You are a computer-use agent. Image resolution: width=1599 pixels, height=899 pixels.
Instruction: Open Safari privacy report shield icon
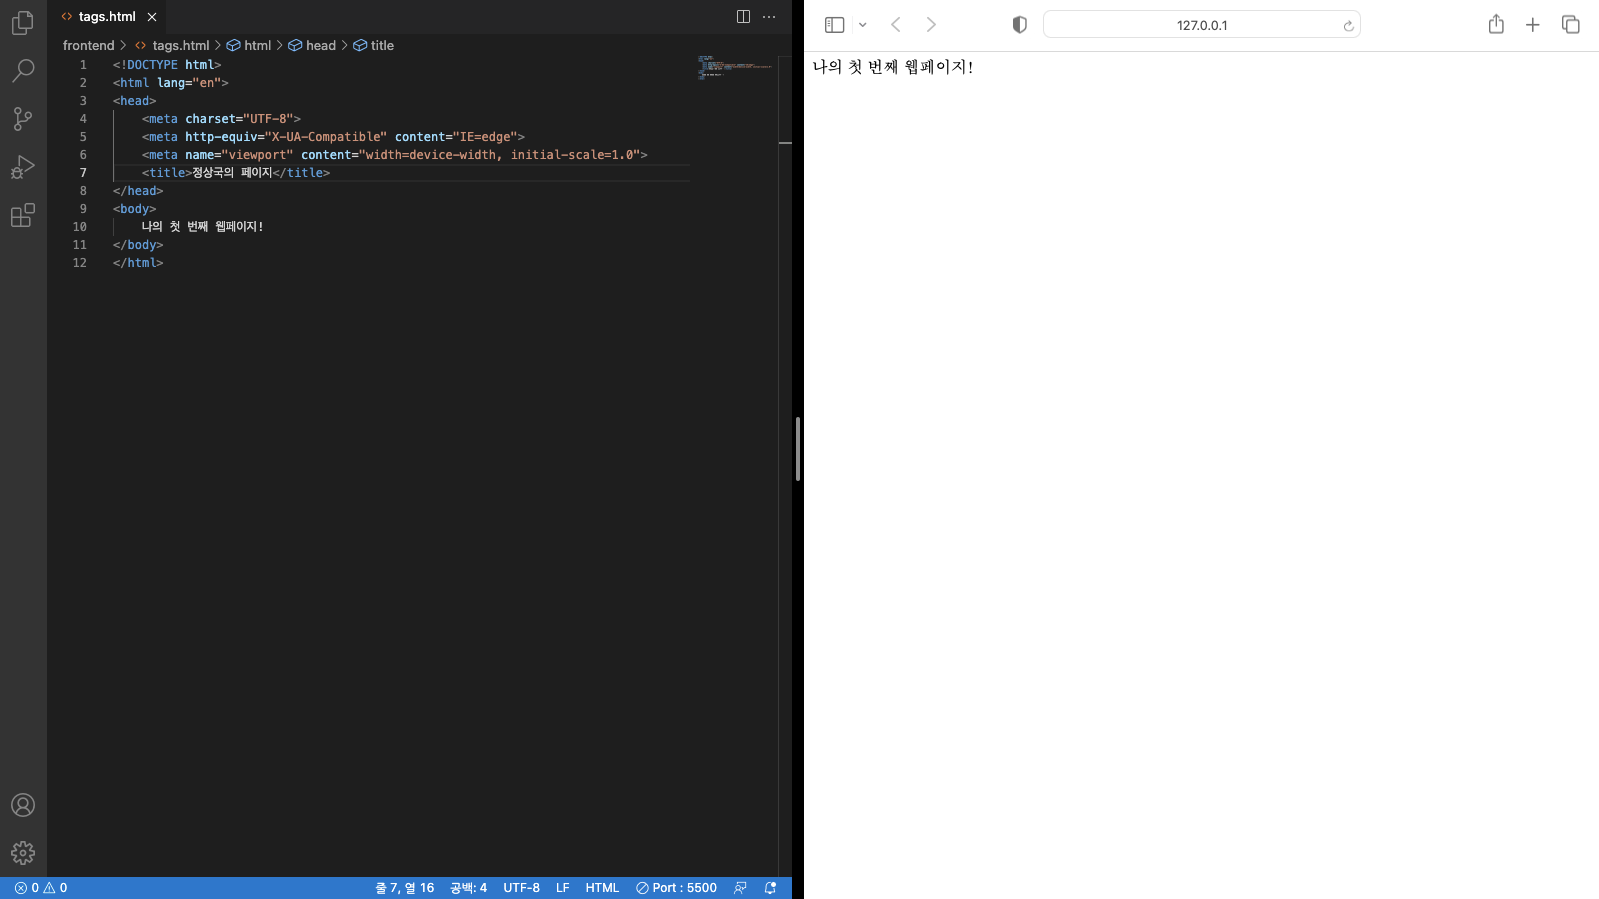[1020, 25]
